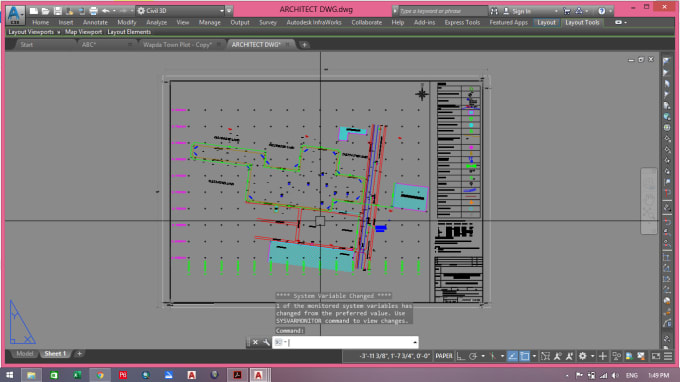Click the search binoculars icon
The image size is (680, 382).
click(x=494, y=11)
